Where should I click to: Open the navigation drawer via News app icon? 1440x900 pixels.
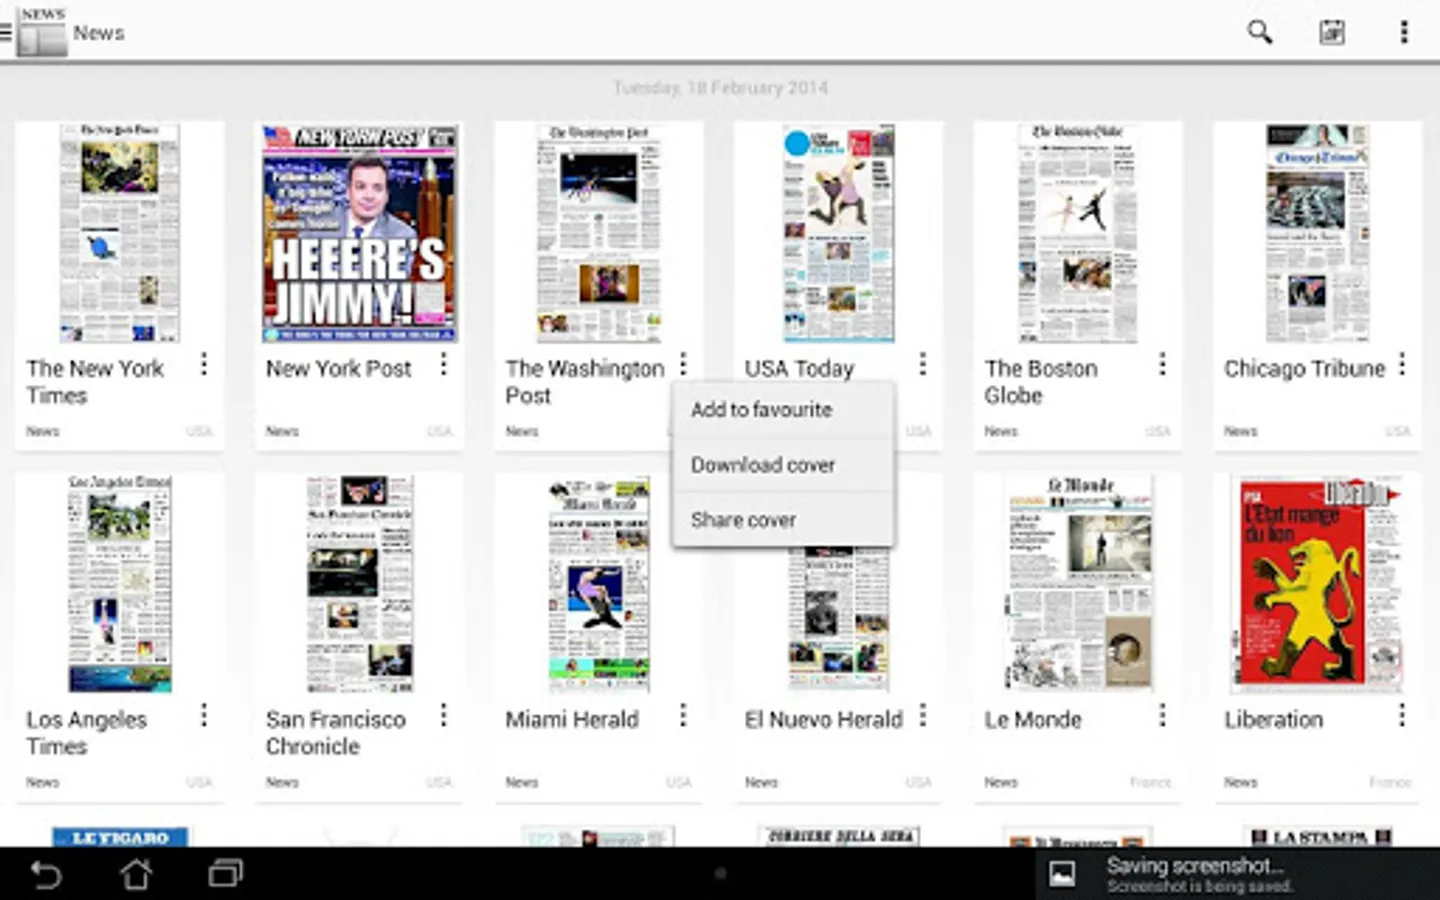34,32
